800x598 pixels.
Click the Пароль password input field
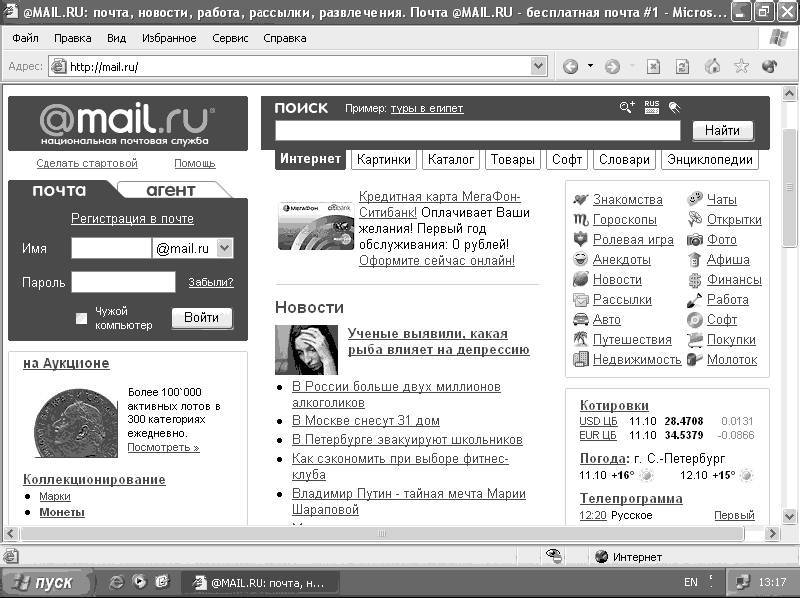123,282
